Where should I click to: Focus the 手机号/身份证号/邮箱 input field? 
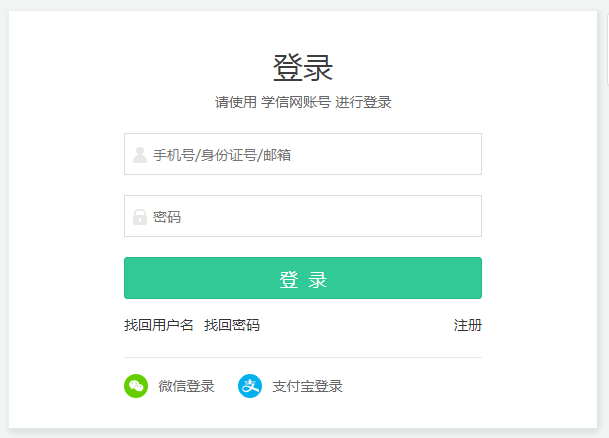tap(303, 154)
